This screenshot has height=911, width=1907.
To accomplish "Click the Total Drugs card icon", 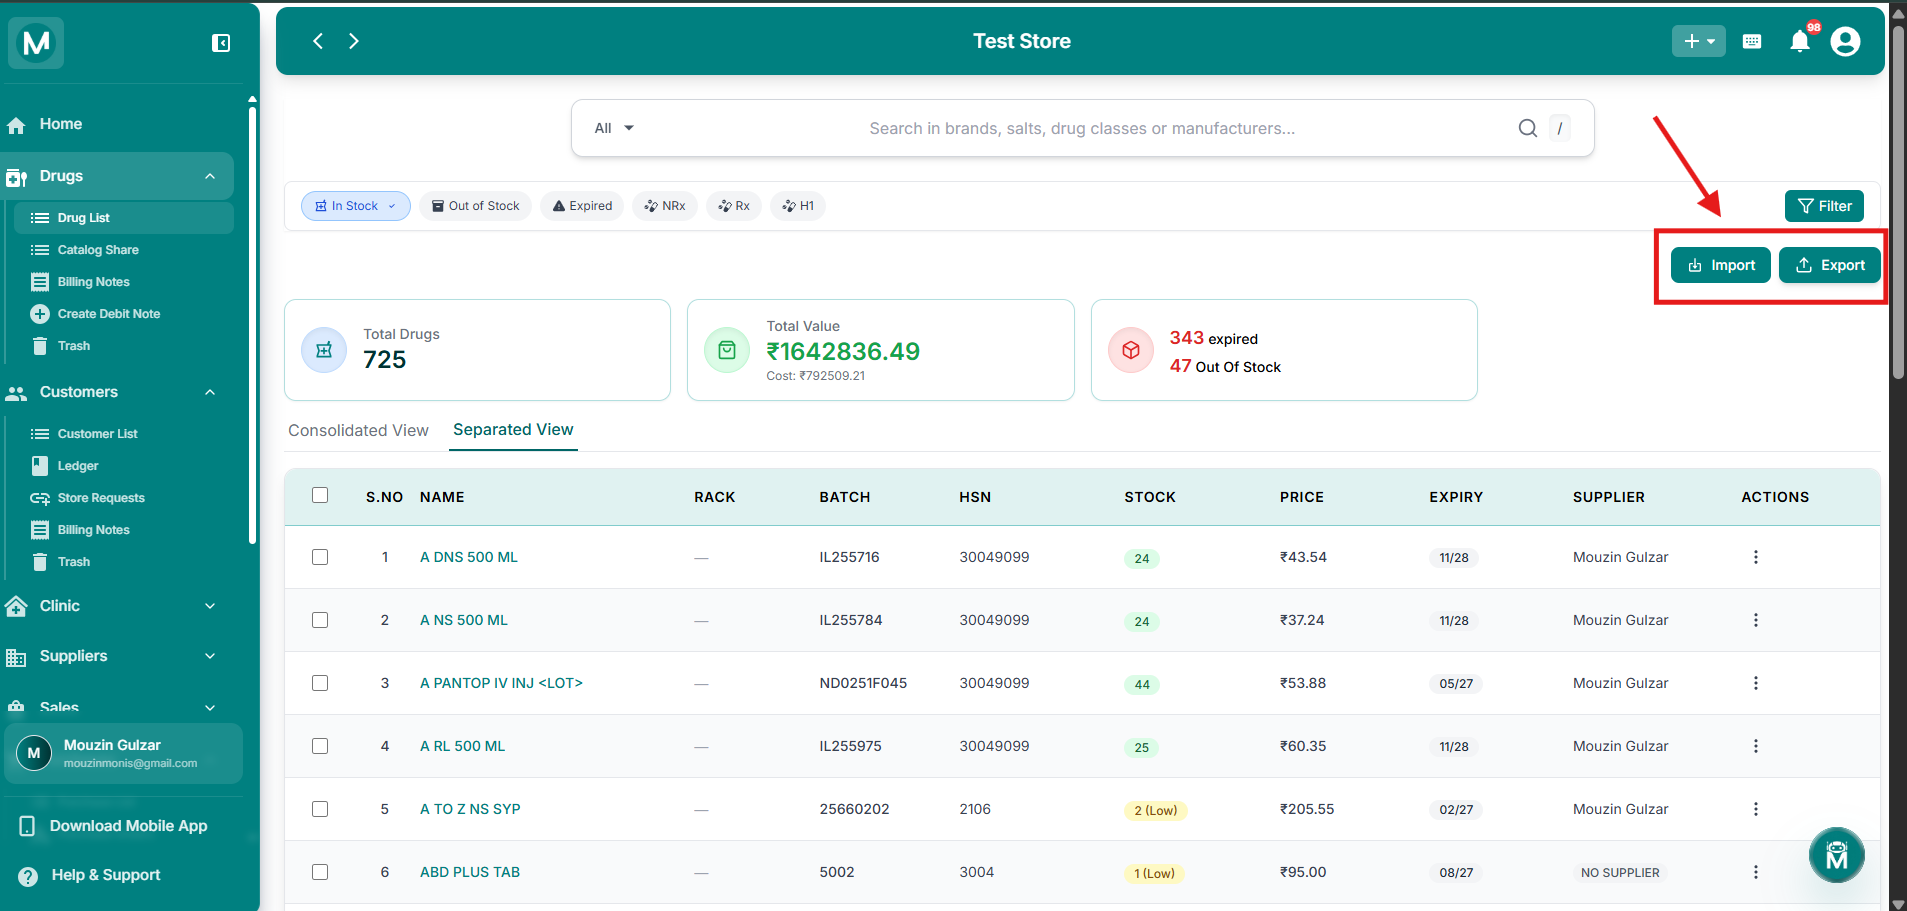I will [x=324, y=350].
